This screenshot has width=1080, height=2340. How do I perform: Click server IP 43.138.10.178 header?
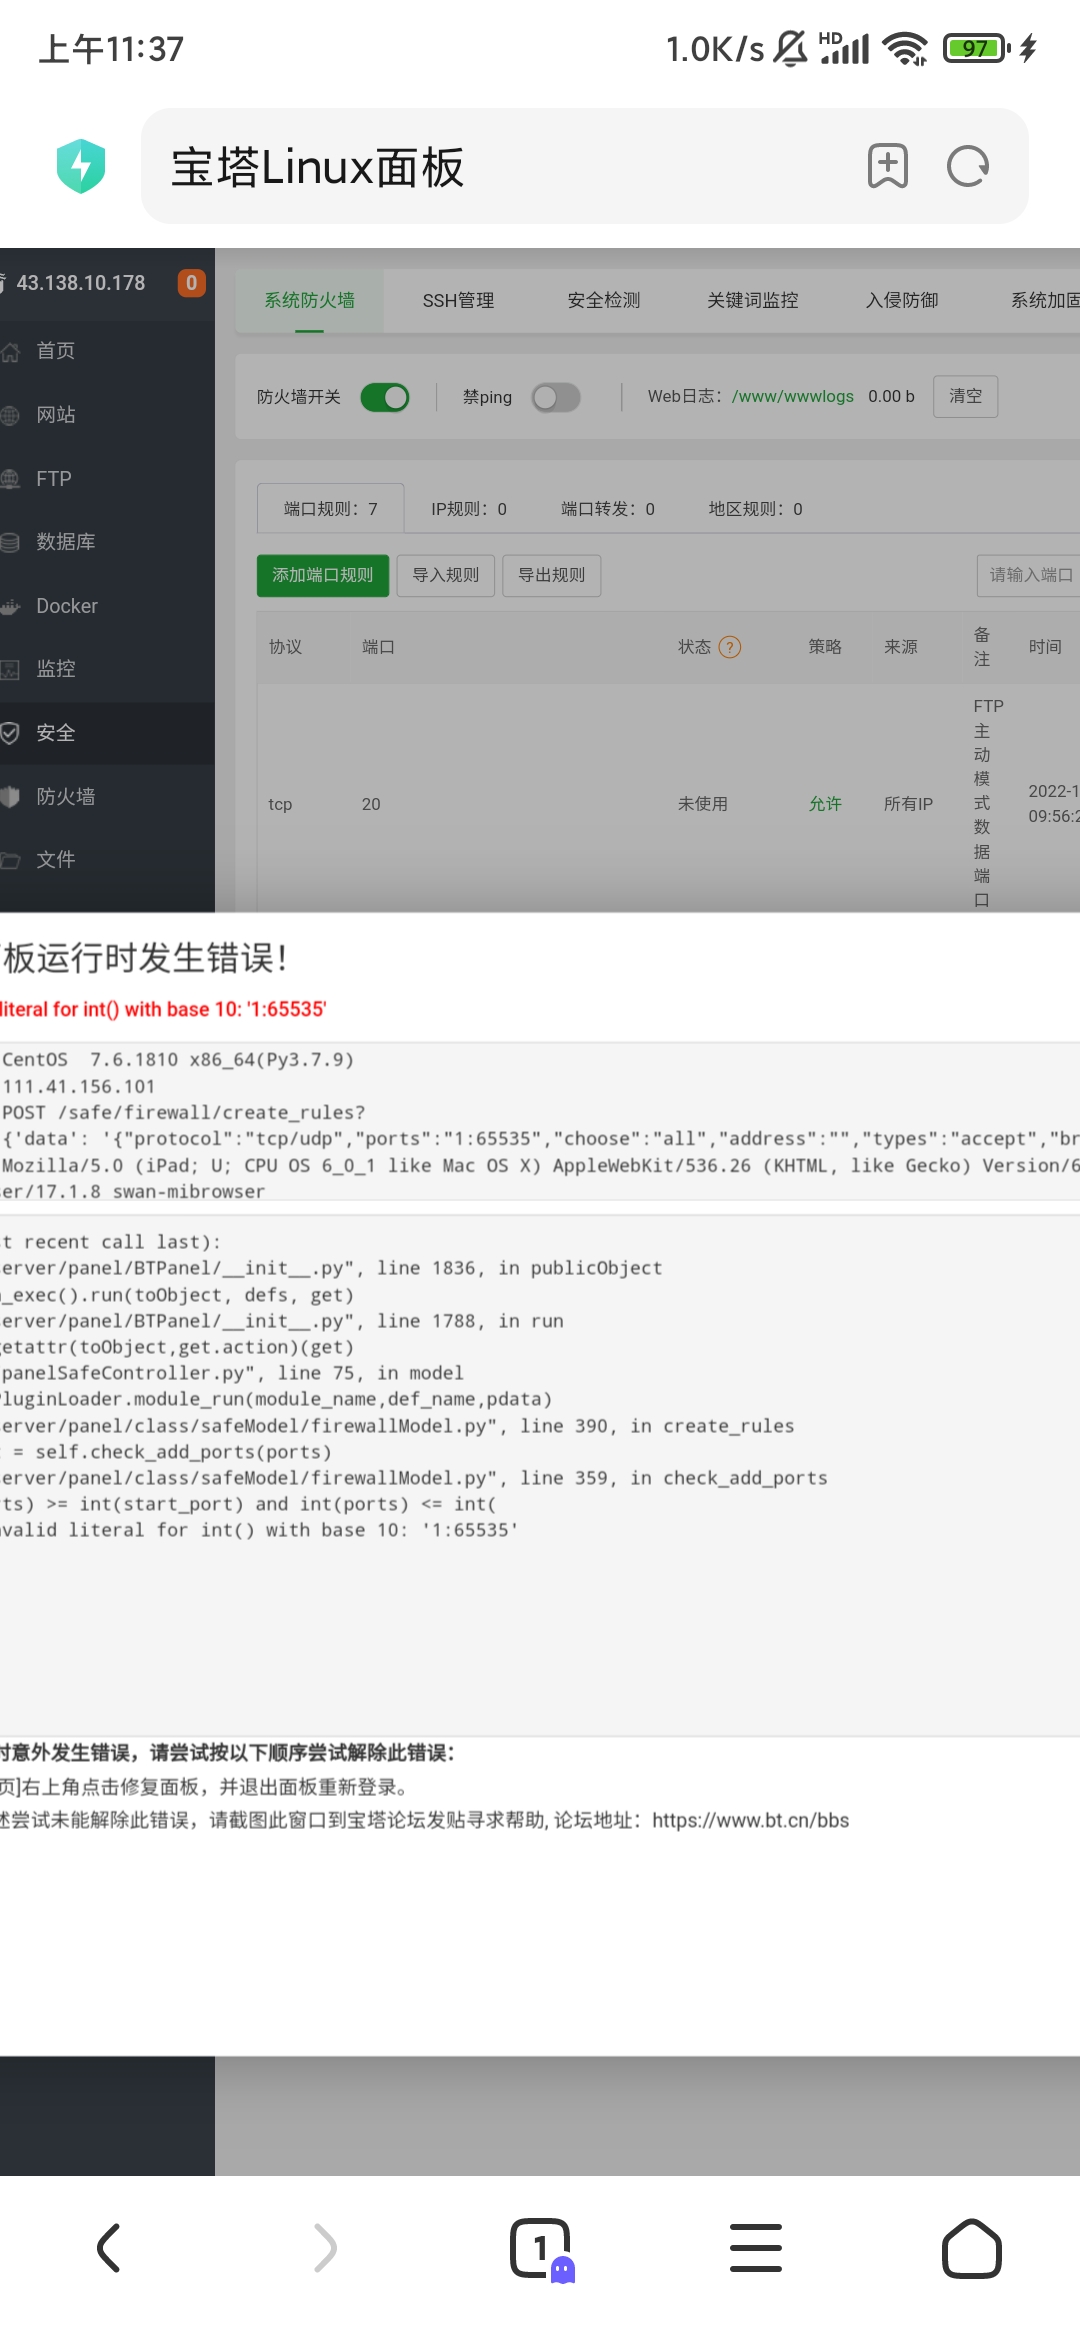tap(81, 283)
